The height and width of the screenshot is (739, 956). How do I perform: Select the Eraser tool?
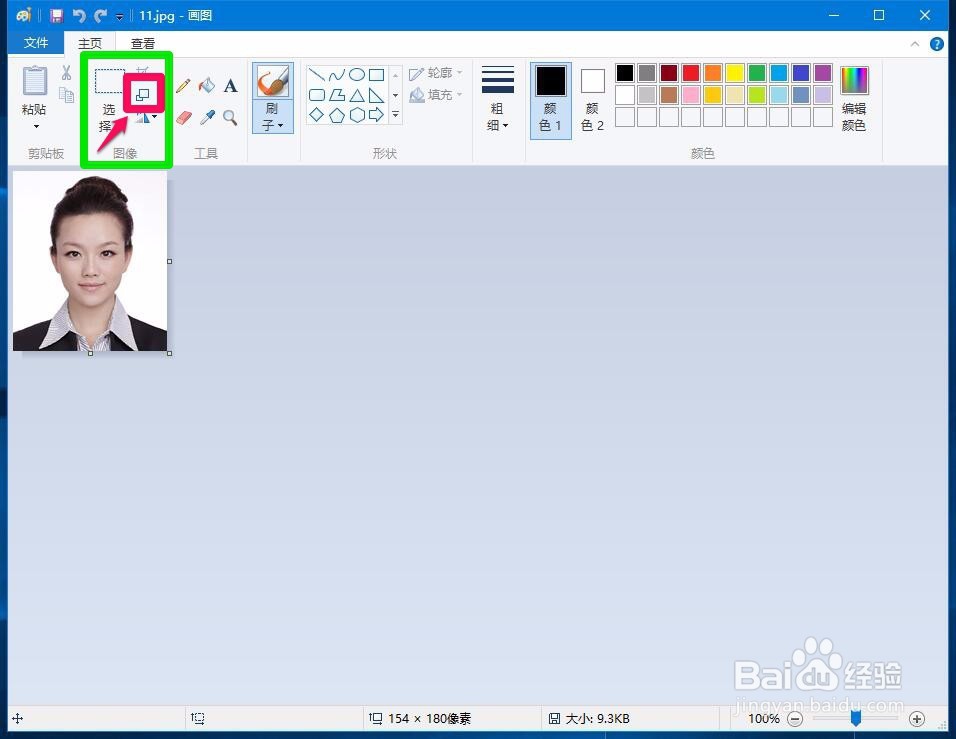[184, 117]
